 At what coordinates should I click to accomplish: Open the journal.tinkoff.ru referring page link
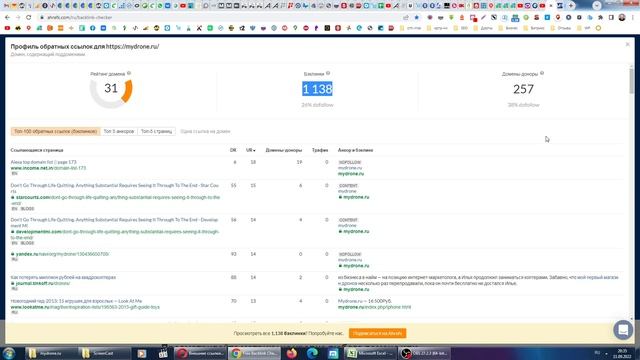point(42,283)
